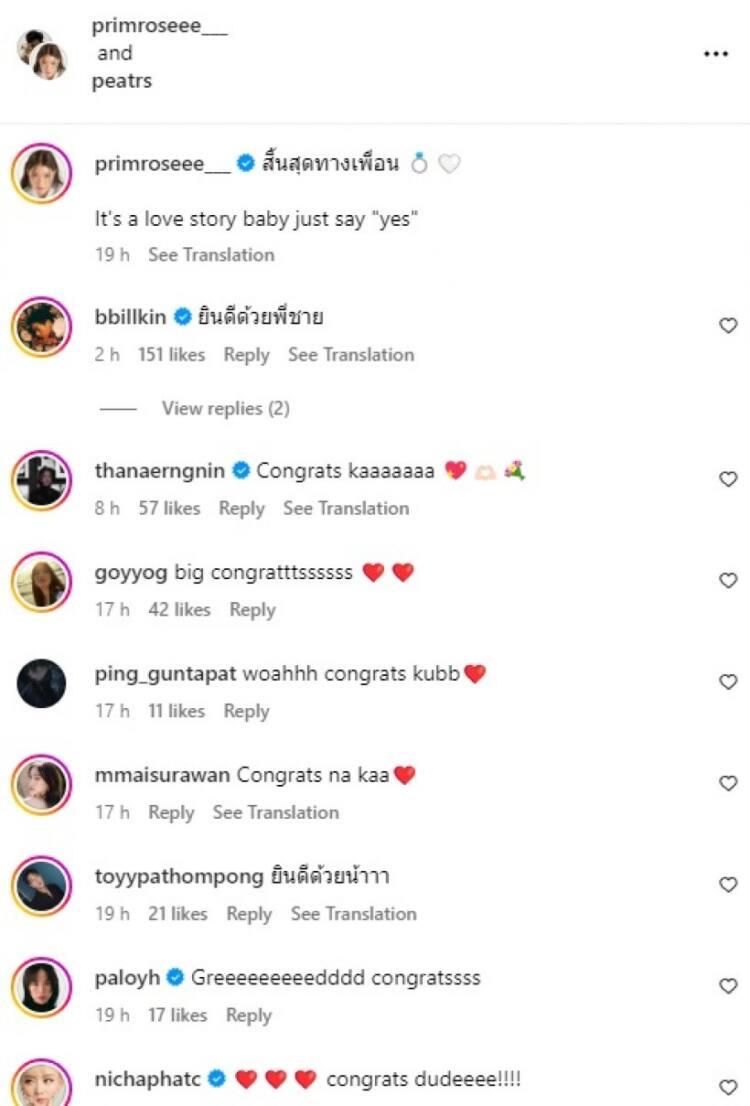Open peatrs profile from post header
The image size is (750, 1106).
coord(122,81)
